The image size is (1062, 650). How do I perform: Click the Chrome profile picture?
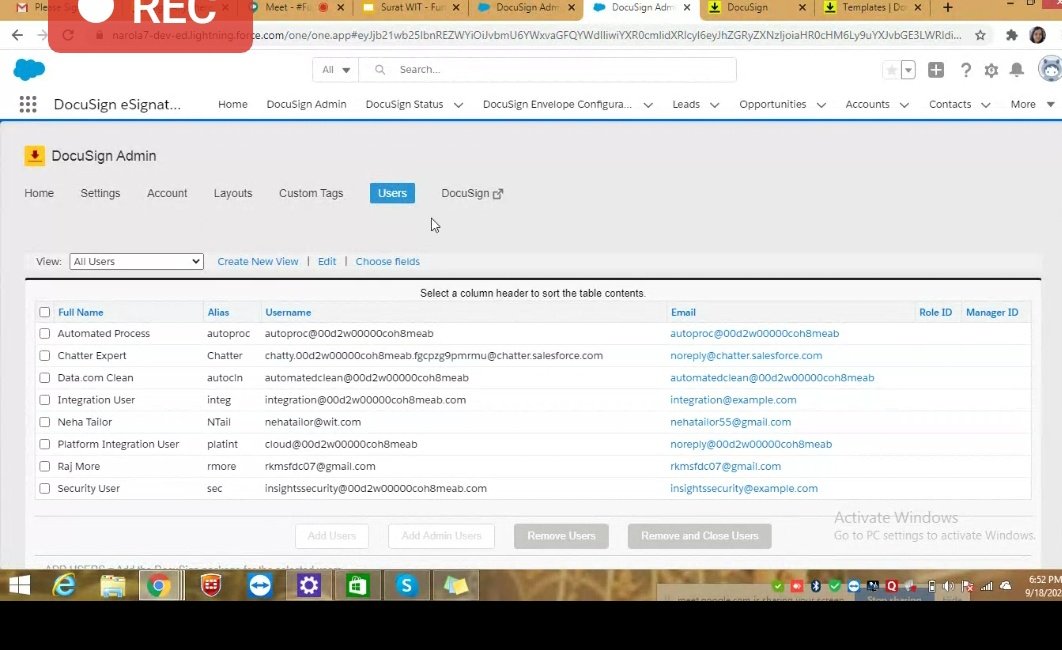pyautogui.click(x=1037, y=35)
